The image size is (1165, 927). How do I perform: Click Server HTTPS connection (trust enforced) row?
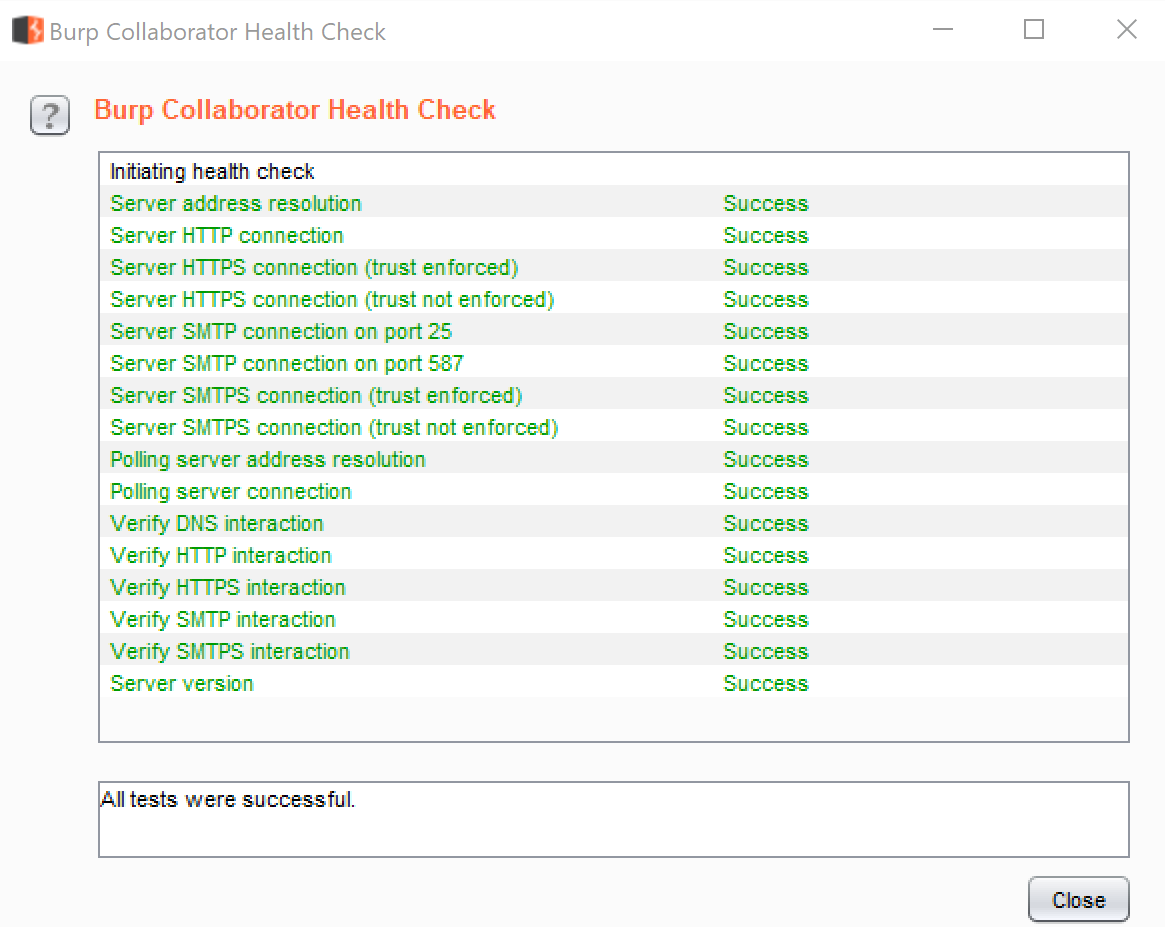(x=314, y=268)
